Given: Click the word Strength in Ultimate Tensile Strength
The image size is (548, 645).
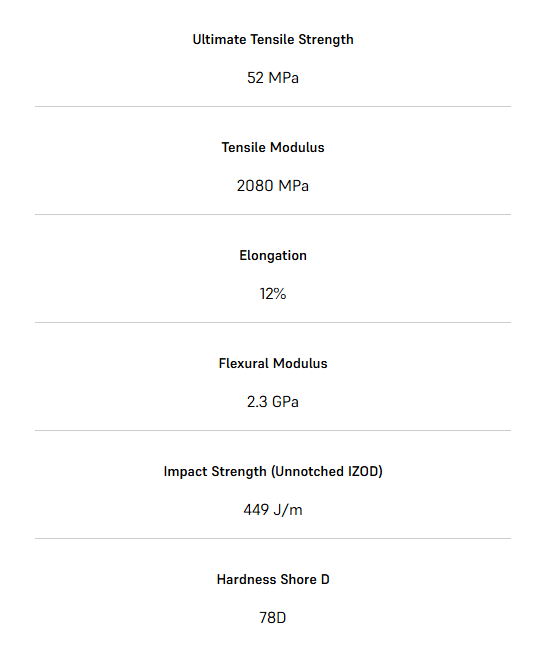Looking at the screenshot, I should tap(326, 40).
